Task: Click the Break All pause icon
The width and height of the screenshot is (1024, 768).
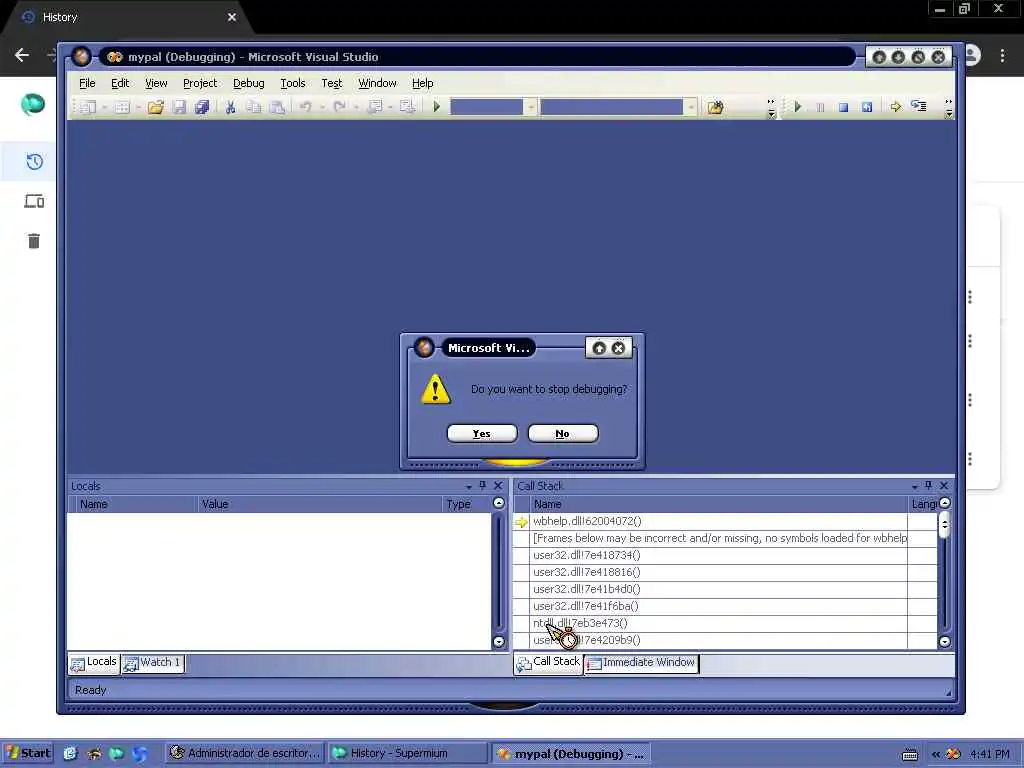Action: click(x=820, y=107)
